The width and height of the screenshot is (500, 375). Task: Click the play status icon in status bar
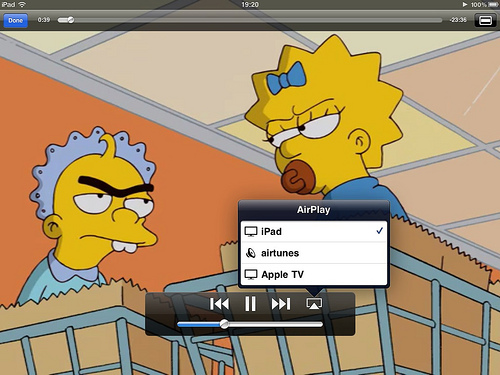465,4
